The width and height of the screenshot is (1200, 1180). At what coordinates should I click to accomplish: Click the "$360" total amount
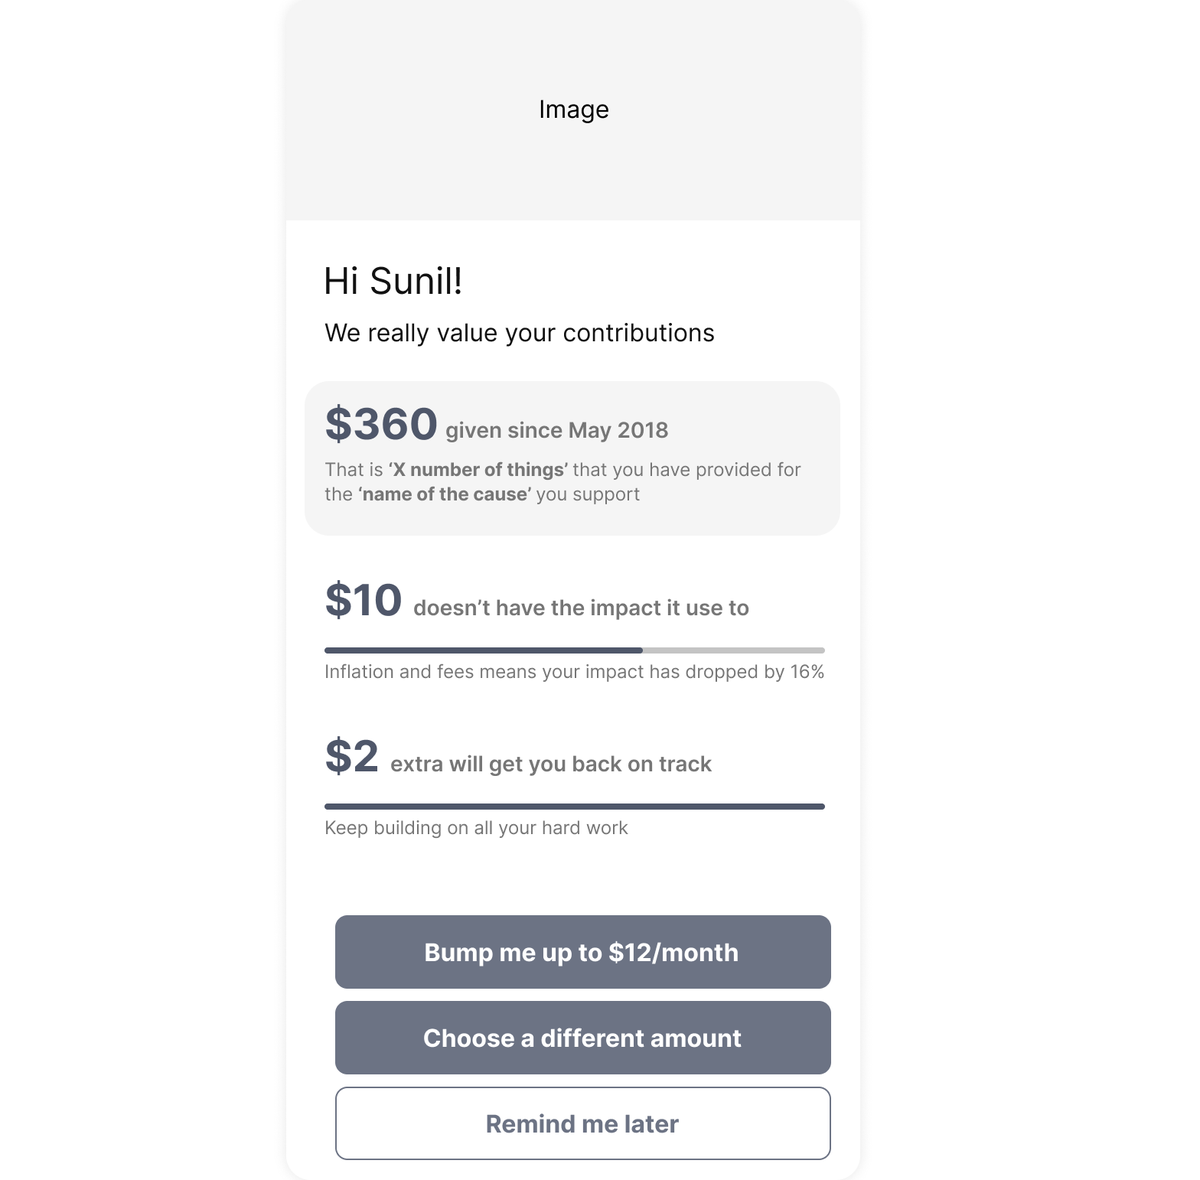(x=381, y=424)
